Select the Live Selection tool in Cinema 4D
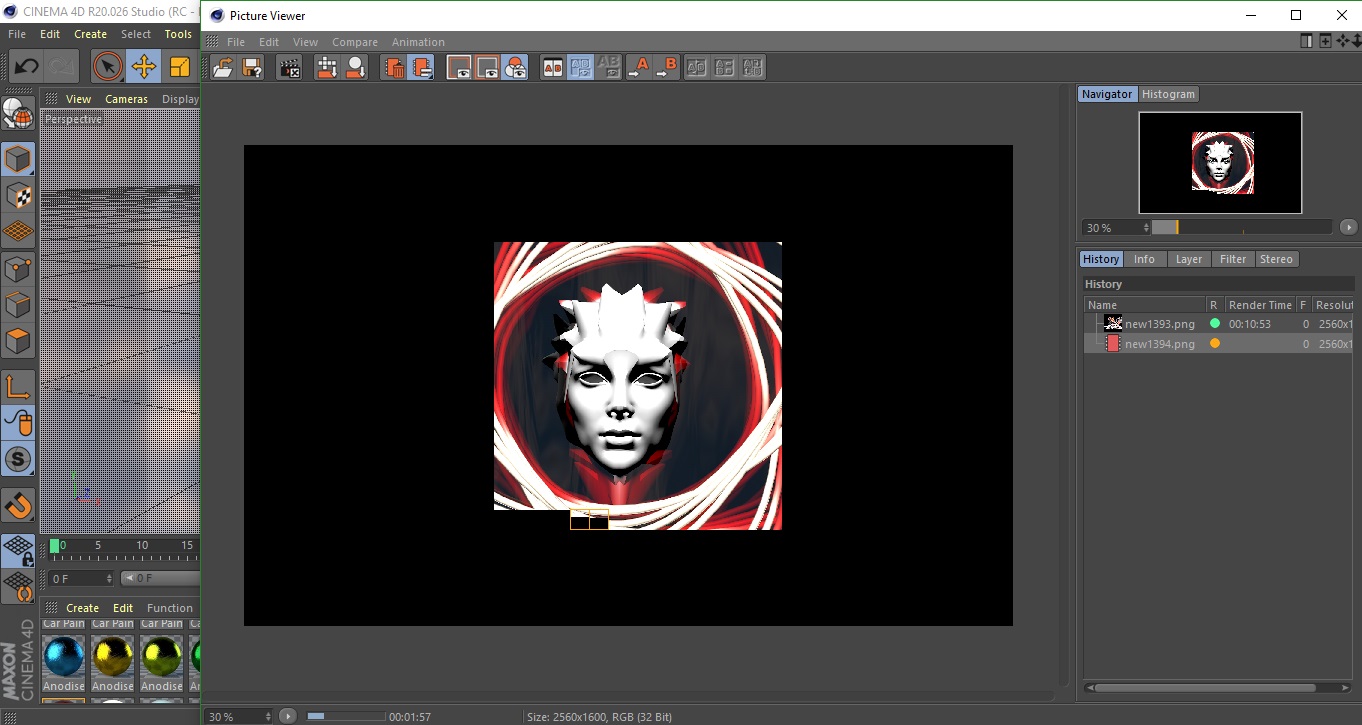Screen dimensions: 1362x725 coord(107,67)
